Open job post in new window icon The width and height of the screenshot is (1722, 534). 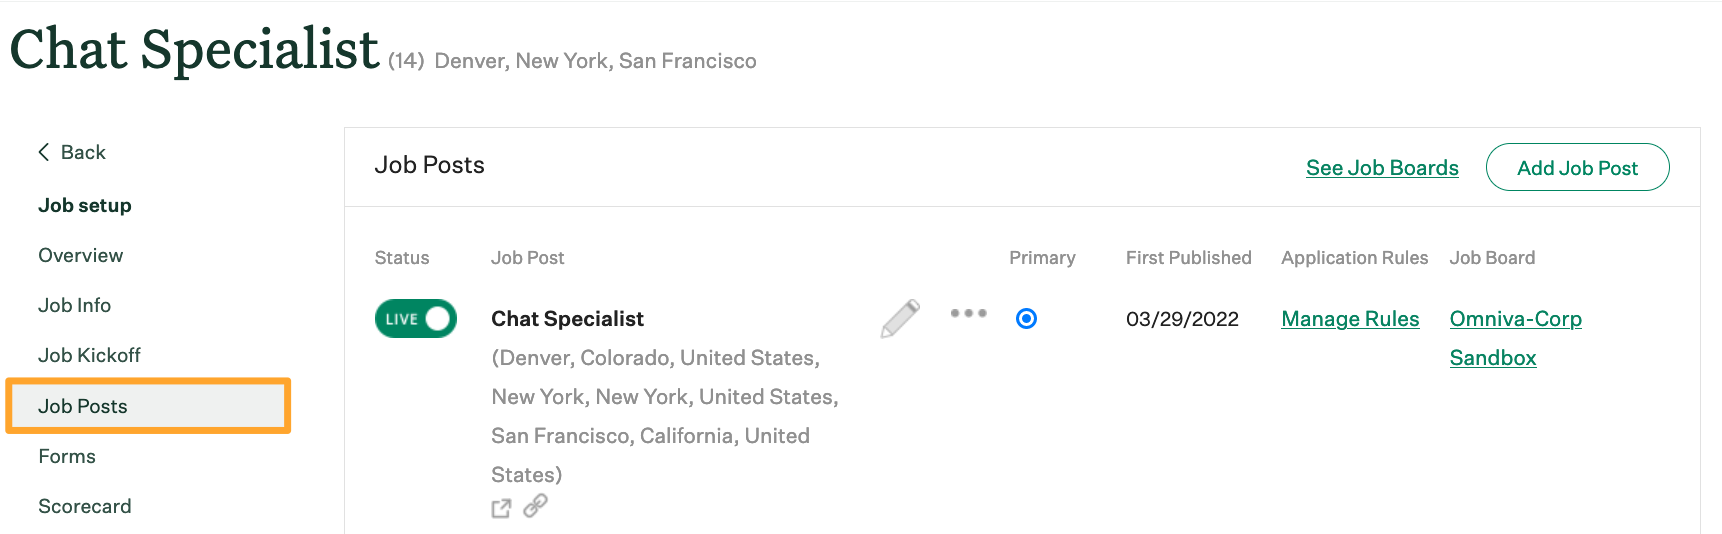click(x=501, y=508)
